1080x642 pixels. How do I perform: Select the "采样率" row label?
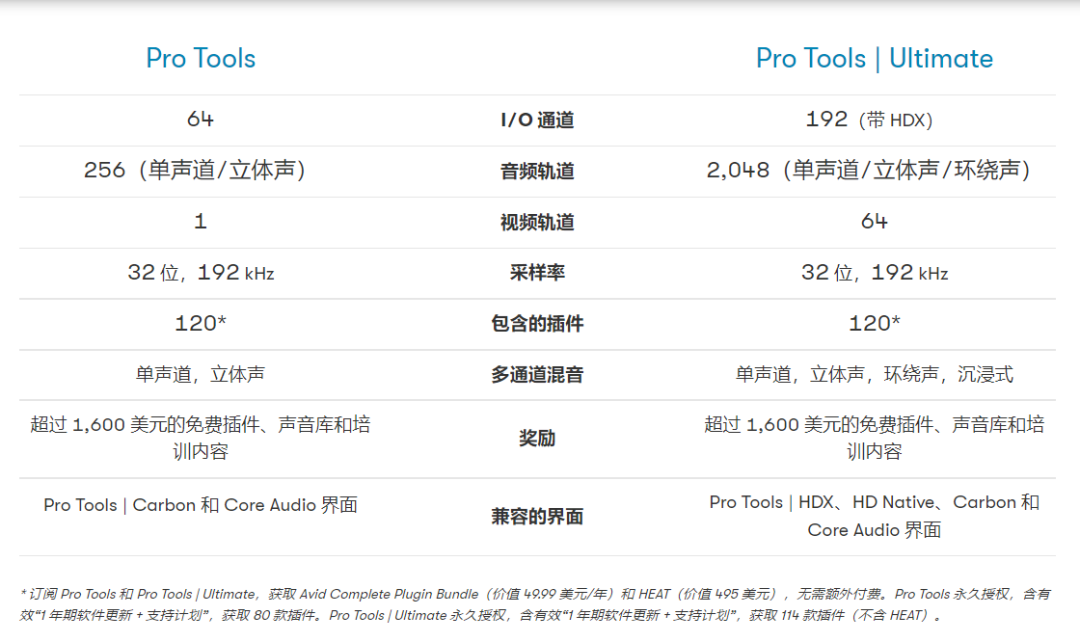(537, 273)
